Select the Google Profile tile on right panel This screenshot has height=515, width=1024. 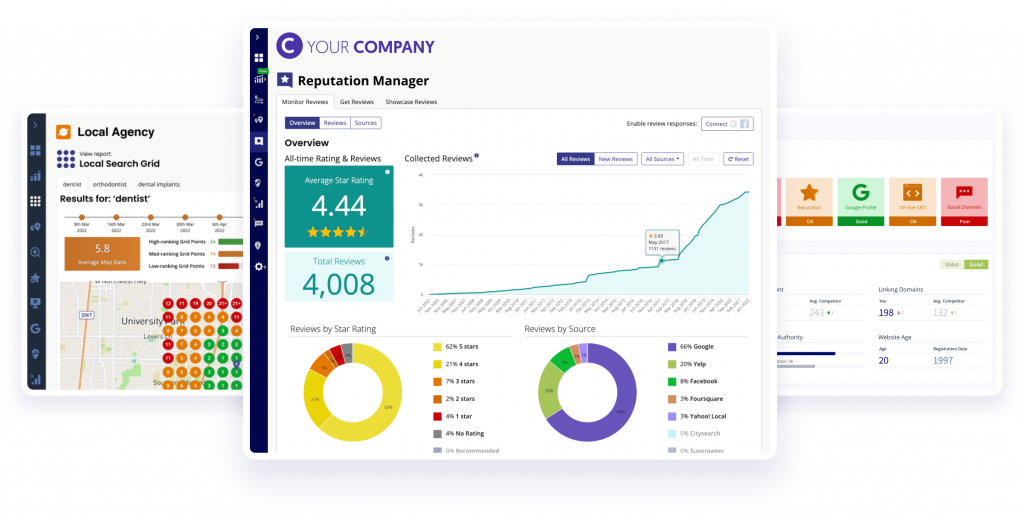tap(859, 198)
